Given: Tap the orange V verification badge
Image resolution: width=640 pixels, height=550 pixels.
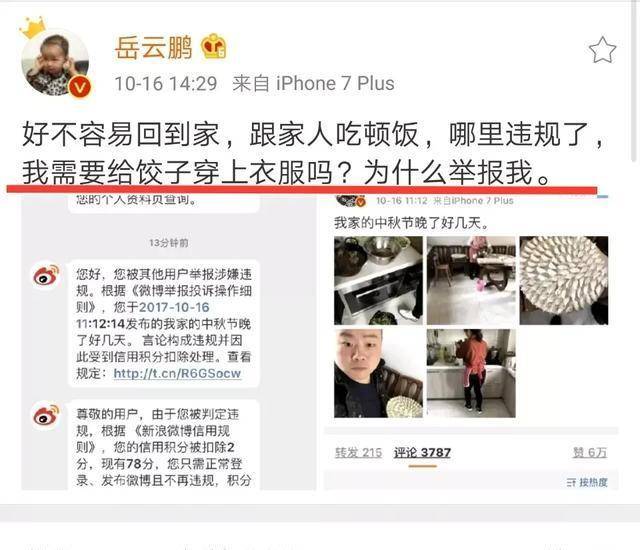Looking at the screenshot, I should pyautogui.click(x=80, y=88).
